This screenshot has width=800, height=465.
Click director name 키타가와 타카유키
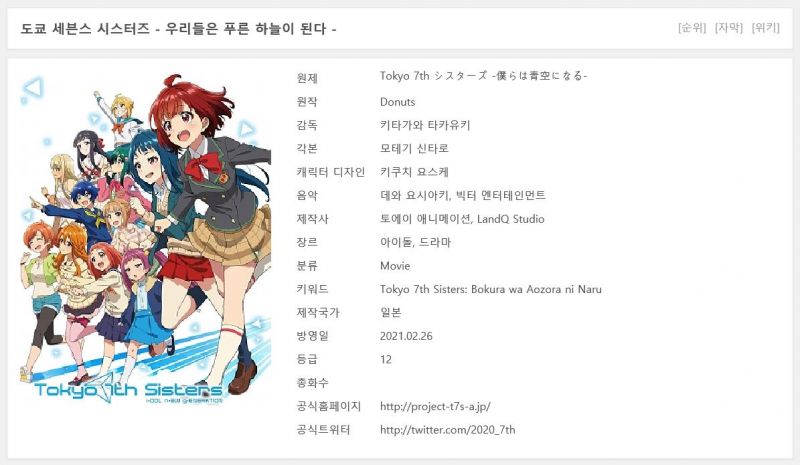click(425, 125)
